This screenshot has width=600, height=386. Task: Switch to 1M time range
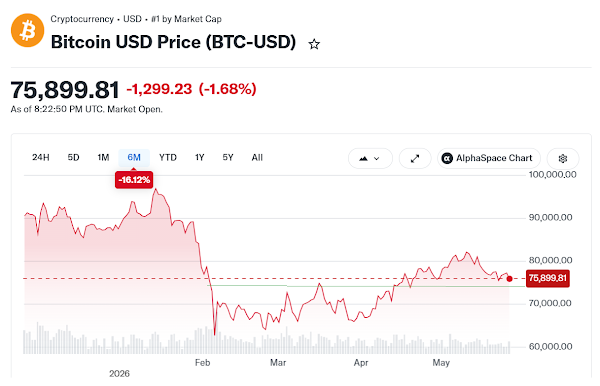[x=103, y=158]
